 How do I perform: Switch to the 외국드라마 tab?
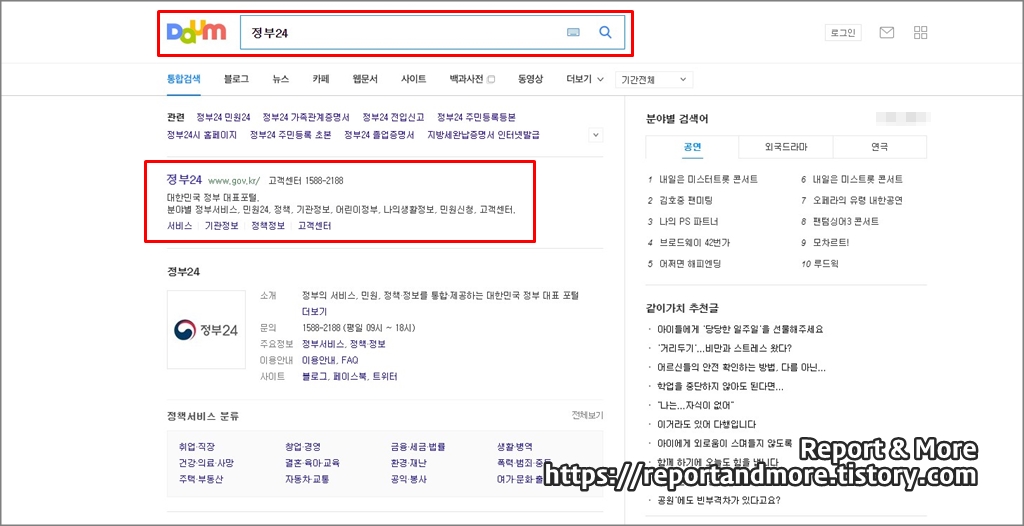tap(786, 147)
